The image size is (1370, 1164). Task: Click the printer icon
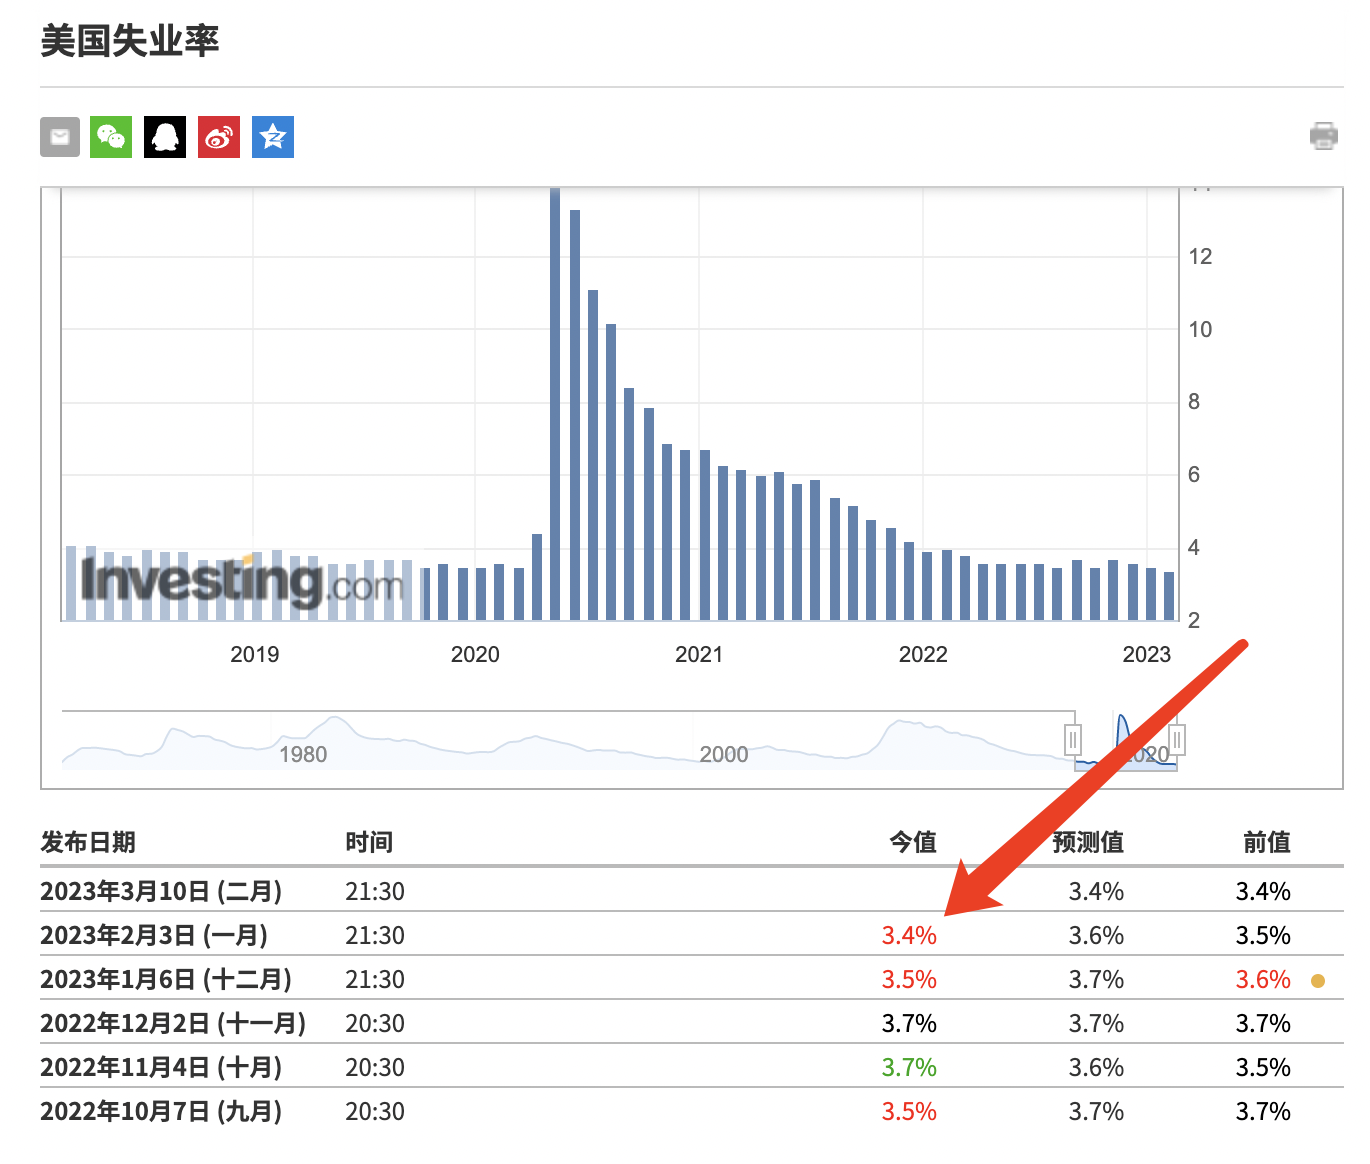point(1323,136)
